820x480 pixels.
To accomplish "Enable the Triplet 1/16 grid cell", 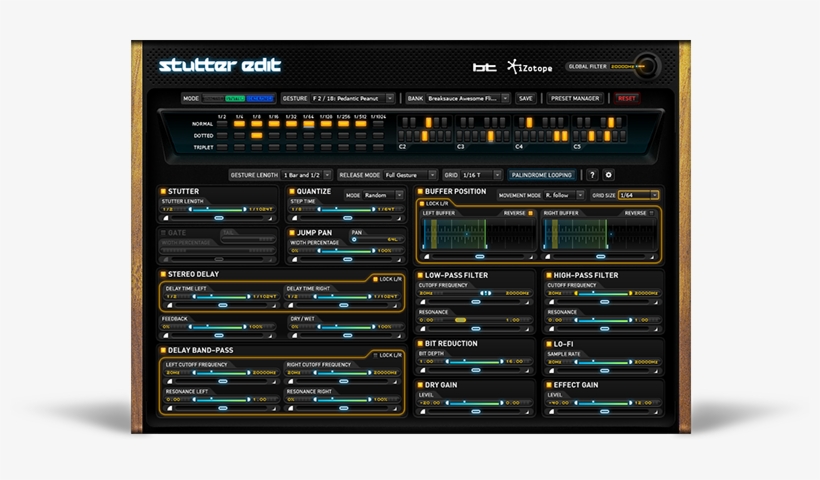I will pyautogui.click(x=274, y=147).
